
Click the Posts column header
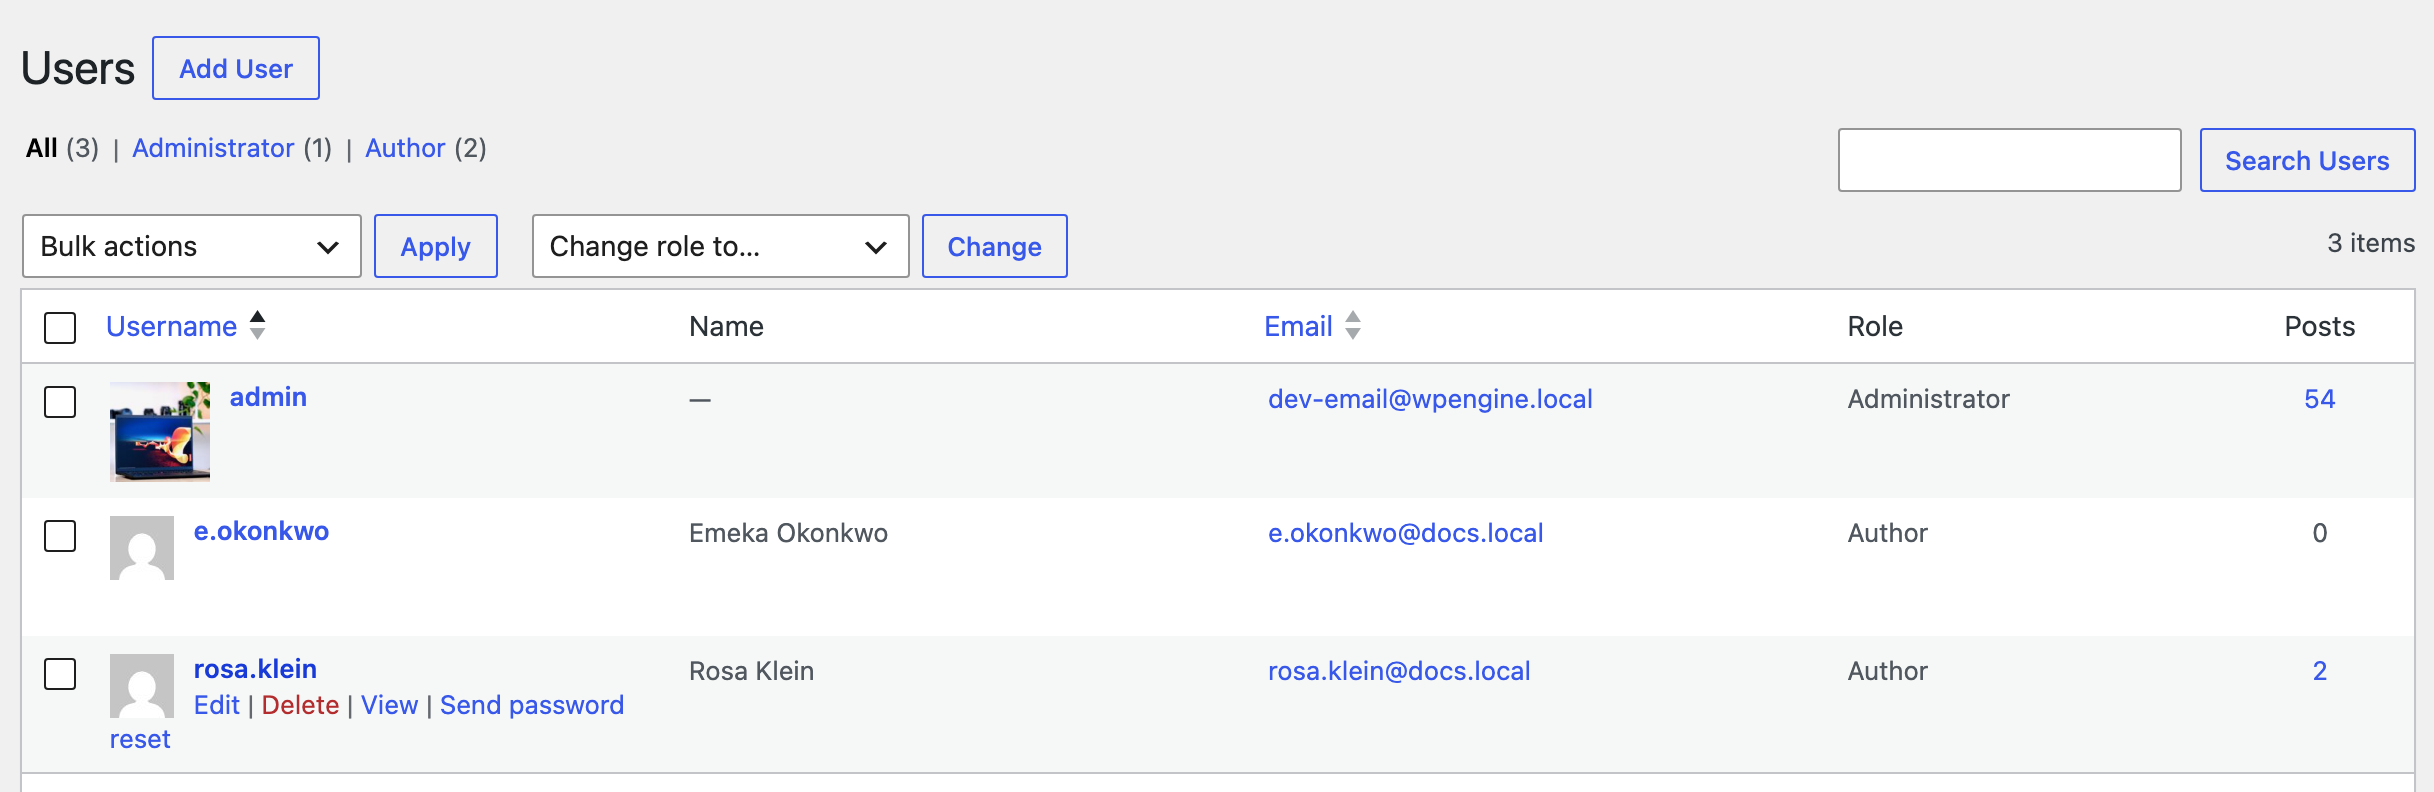[2319, 326]
